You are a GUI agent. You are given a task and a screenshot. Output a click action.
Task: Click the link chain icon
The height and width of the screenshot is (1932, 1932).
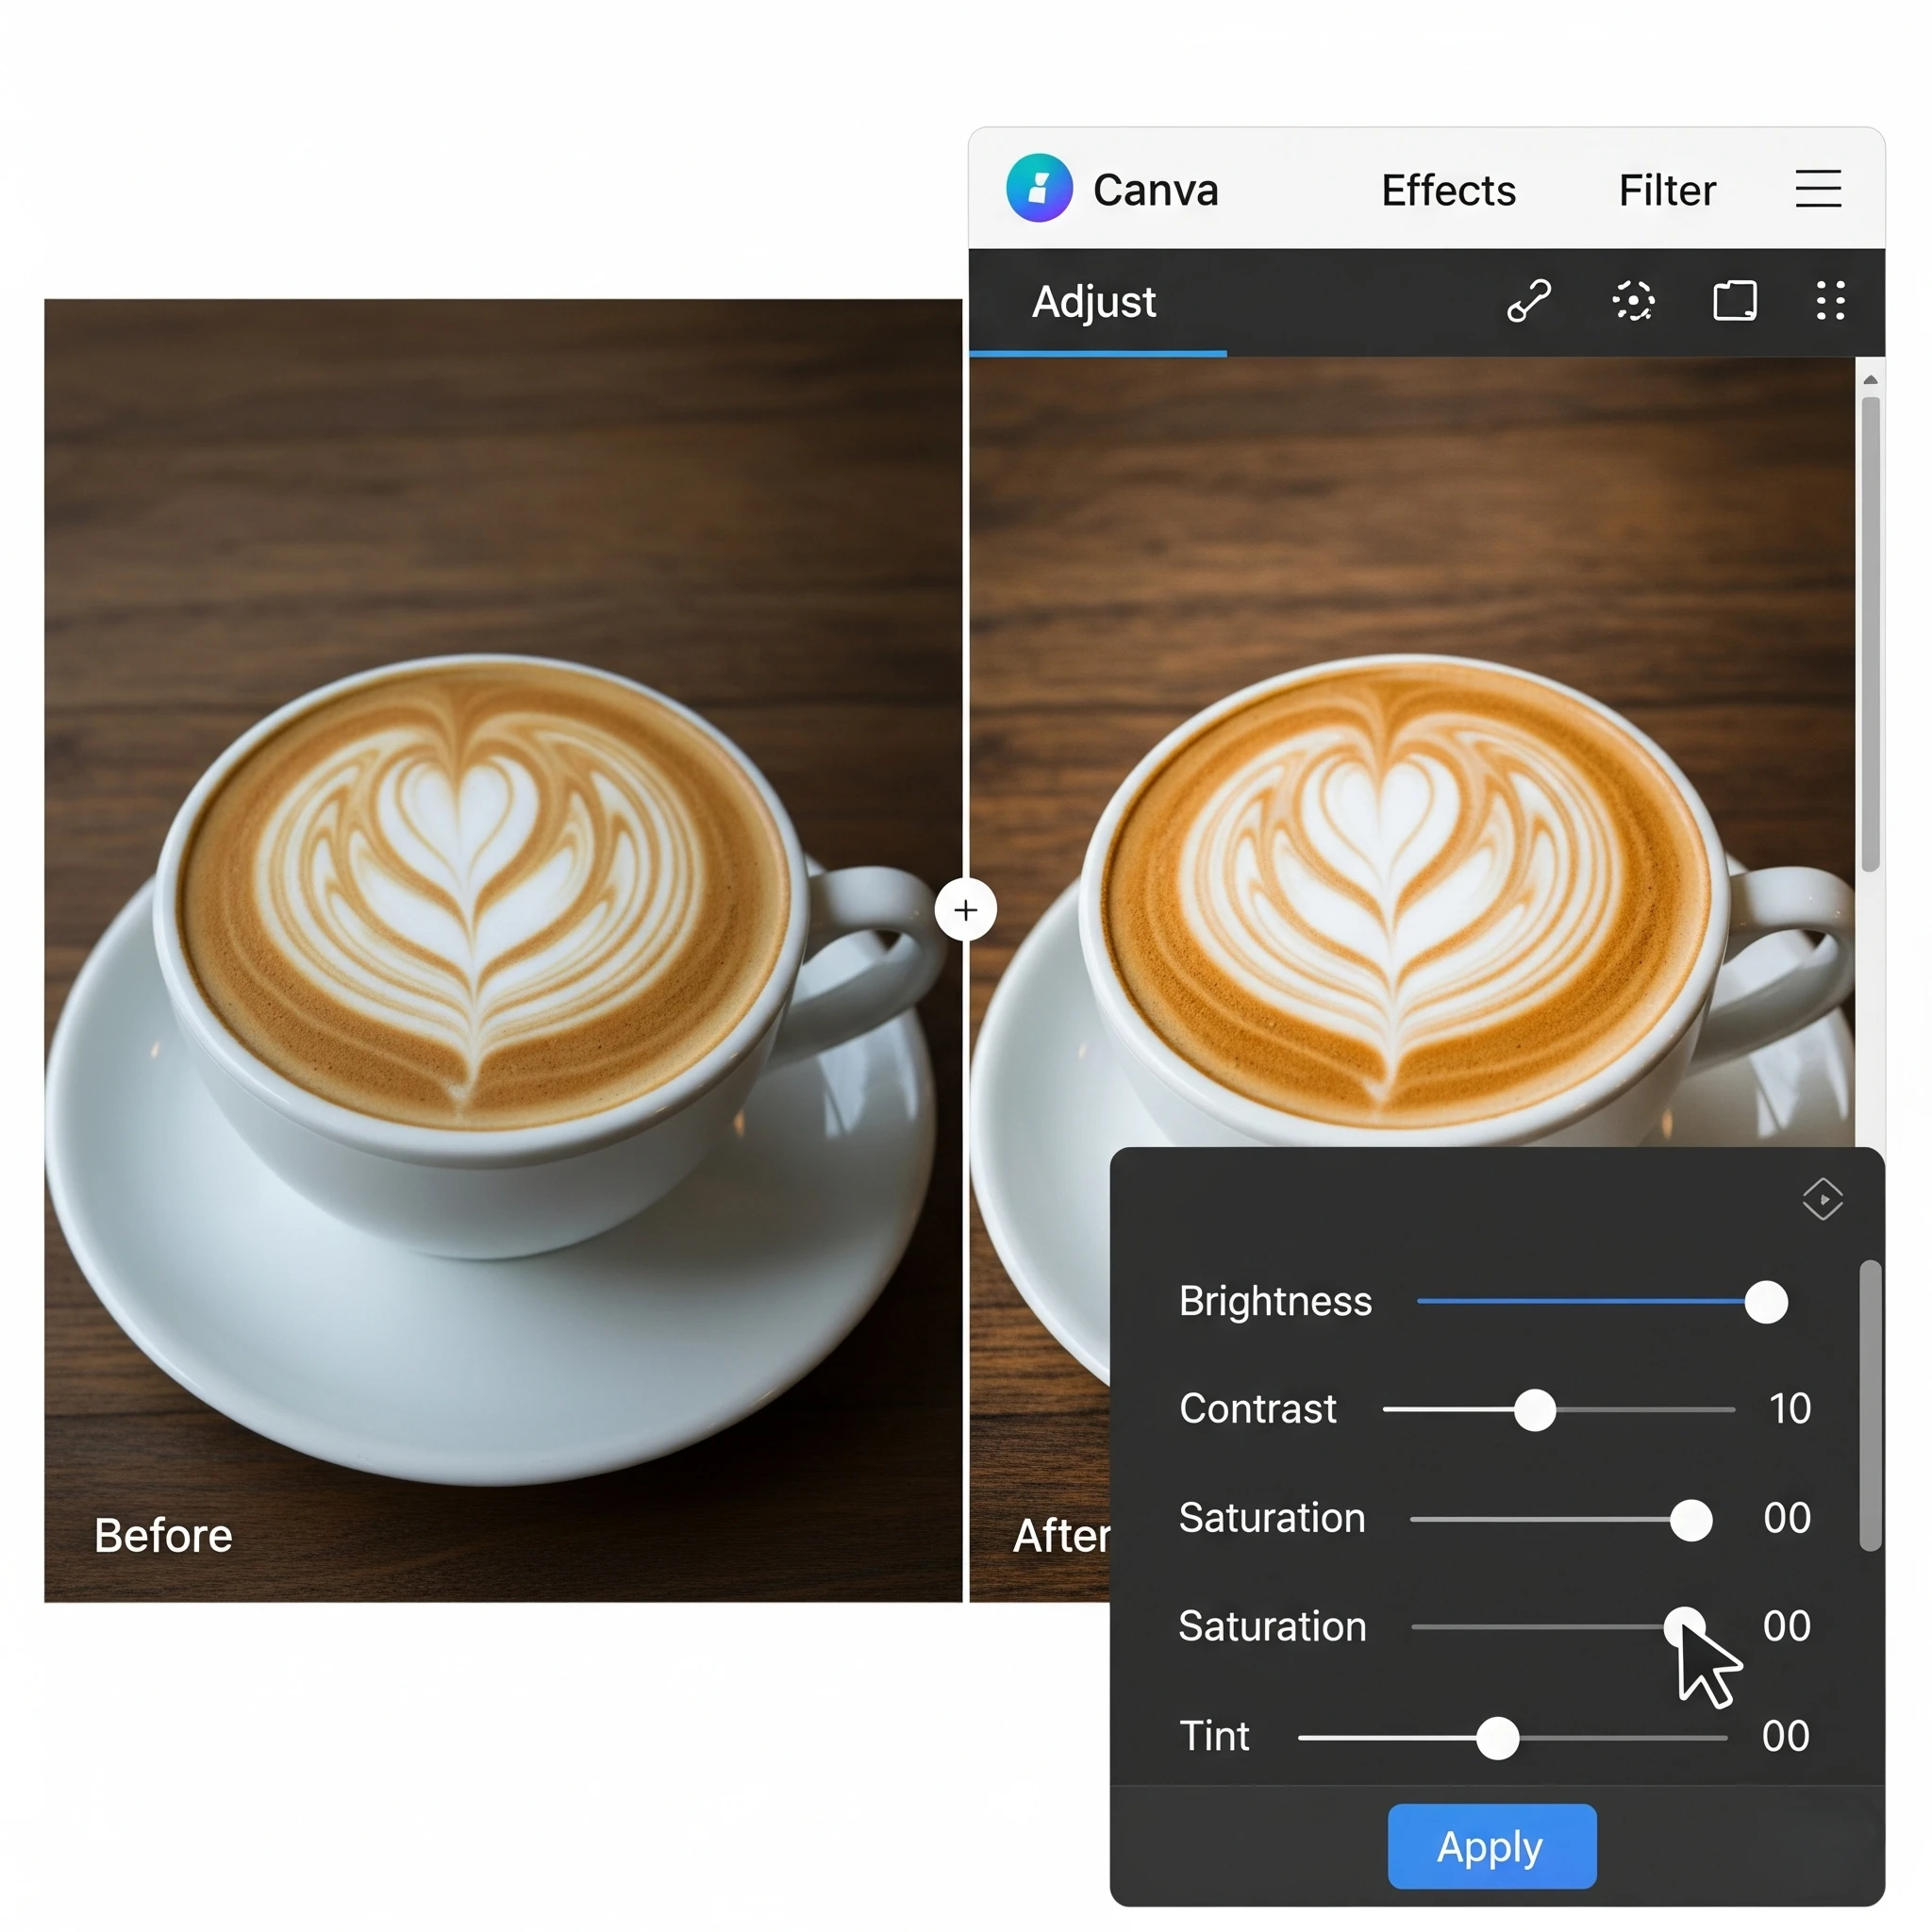click(1528, 300)
